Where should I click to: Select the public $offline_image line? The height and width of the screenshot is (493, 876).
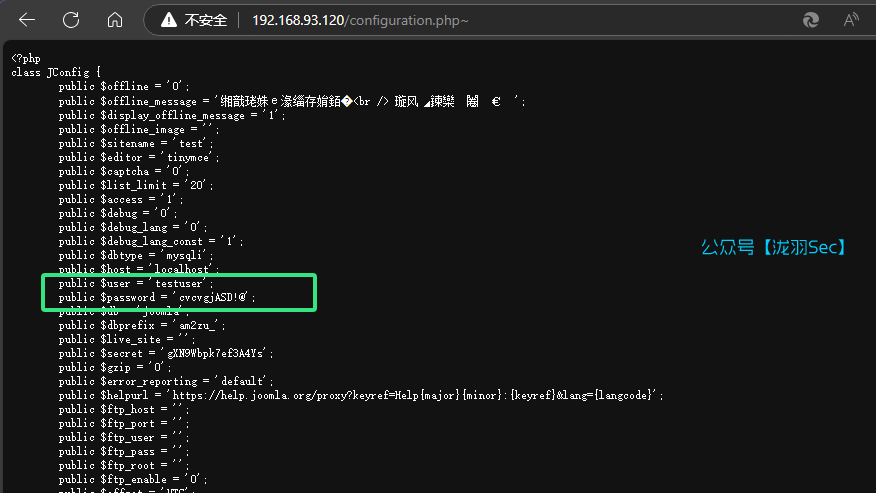pyautogui.click(x=139, y=129)
